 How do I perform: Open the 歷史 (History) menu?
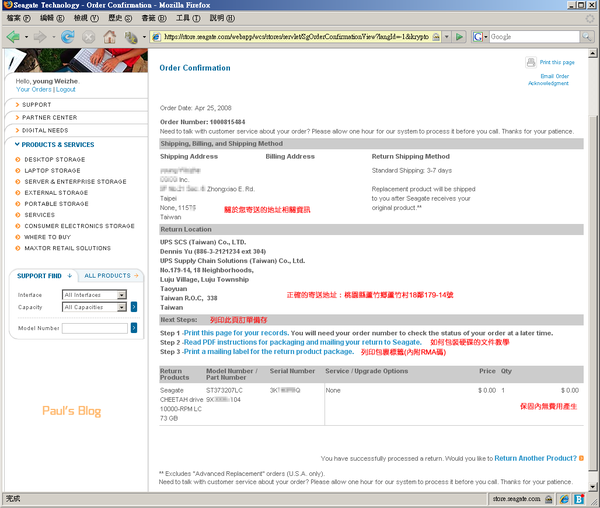120,18
